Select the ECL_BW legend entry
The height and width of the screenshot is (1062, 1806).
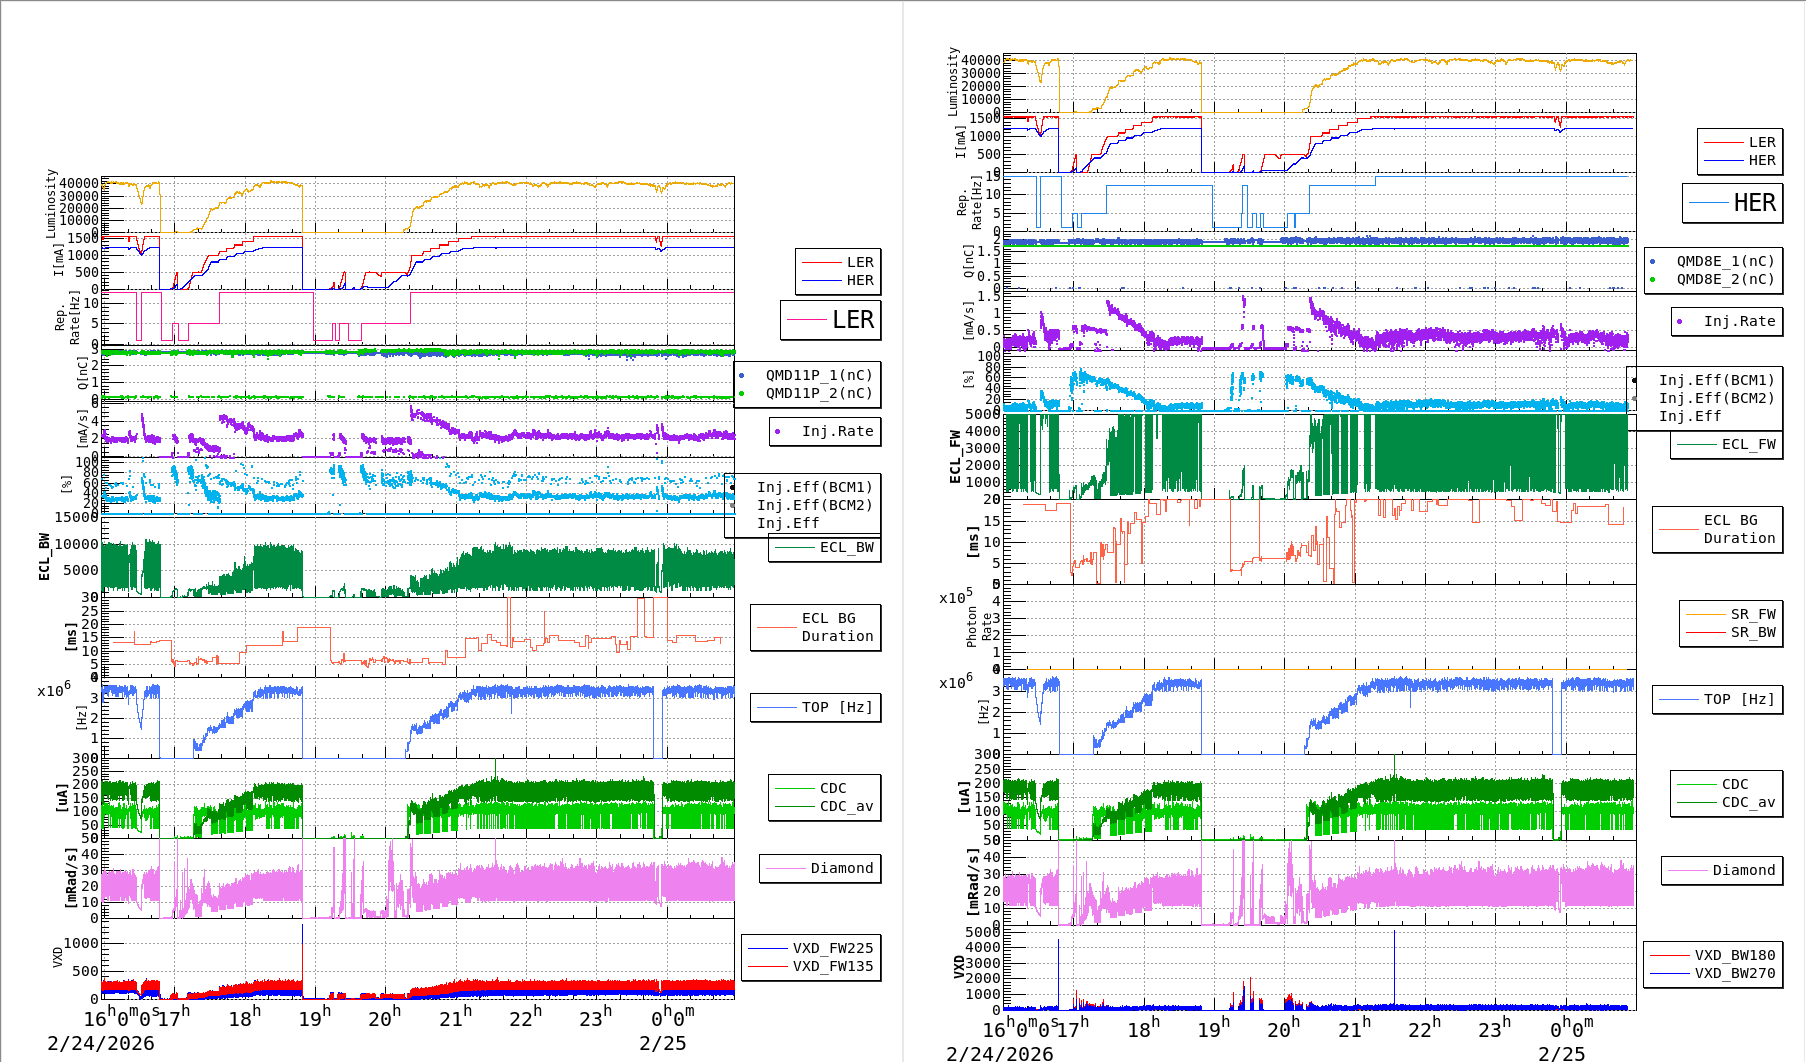846,548
